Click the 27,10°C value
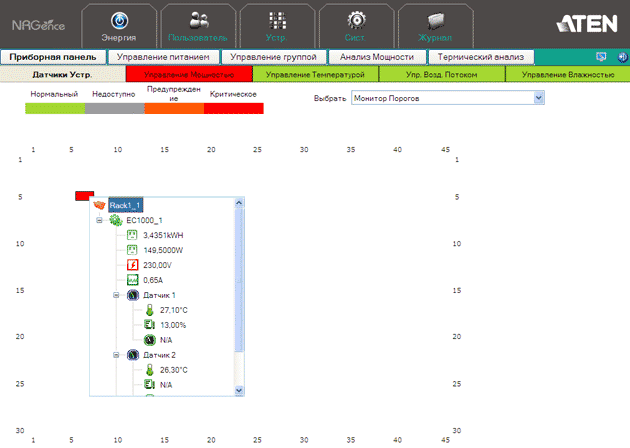The height and width of the screenshot is (448, 630). (x=174, y=310)
